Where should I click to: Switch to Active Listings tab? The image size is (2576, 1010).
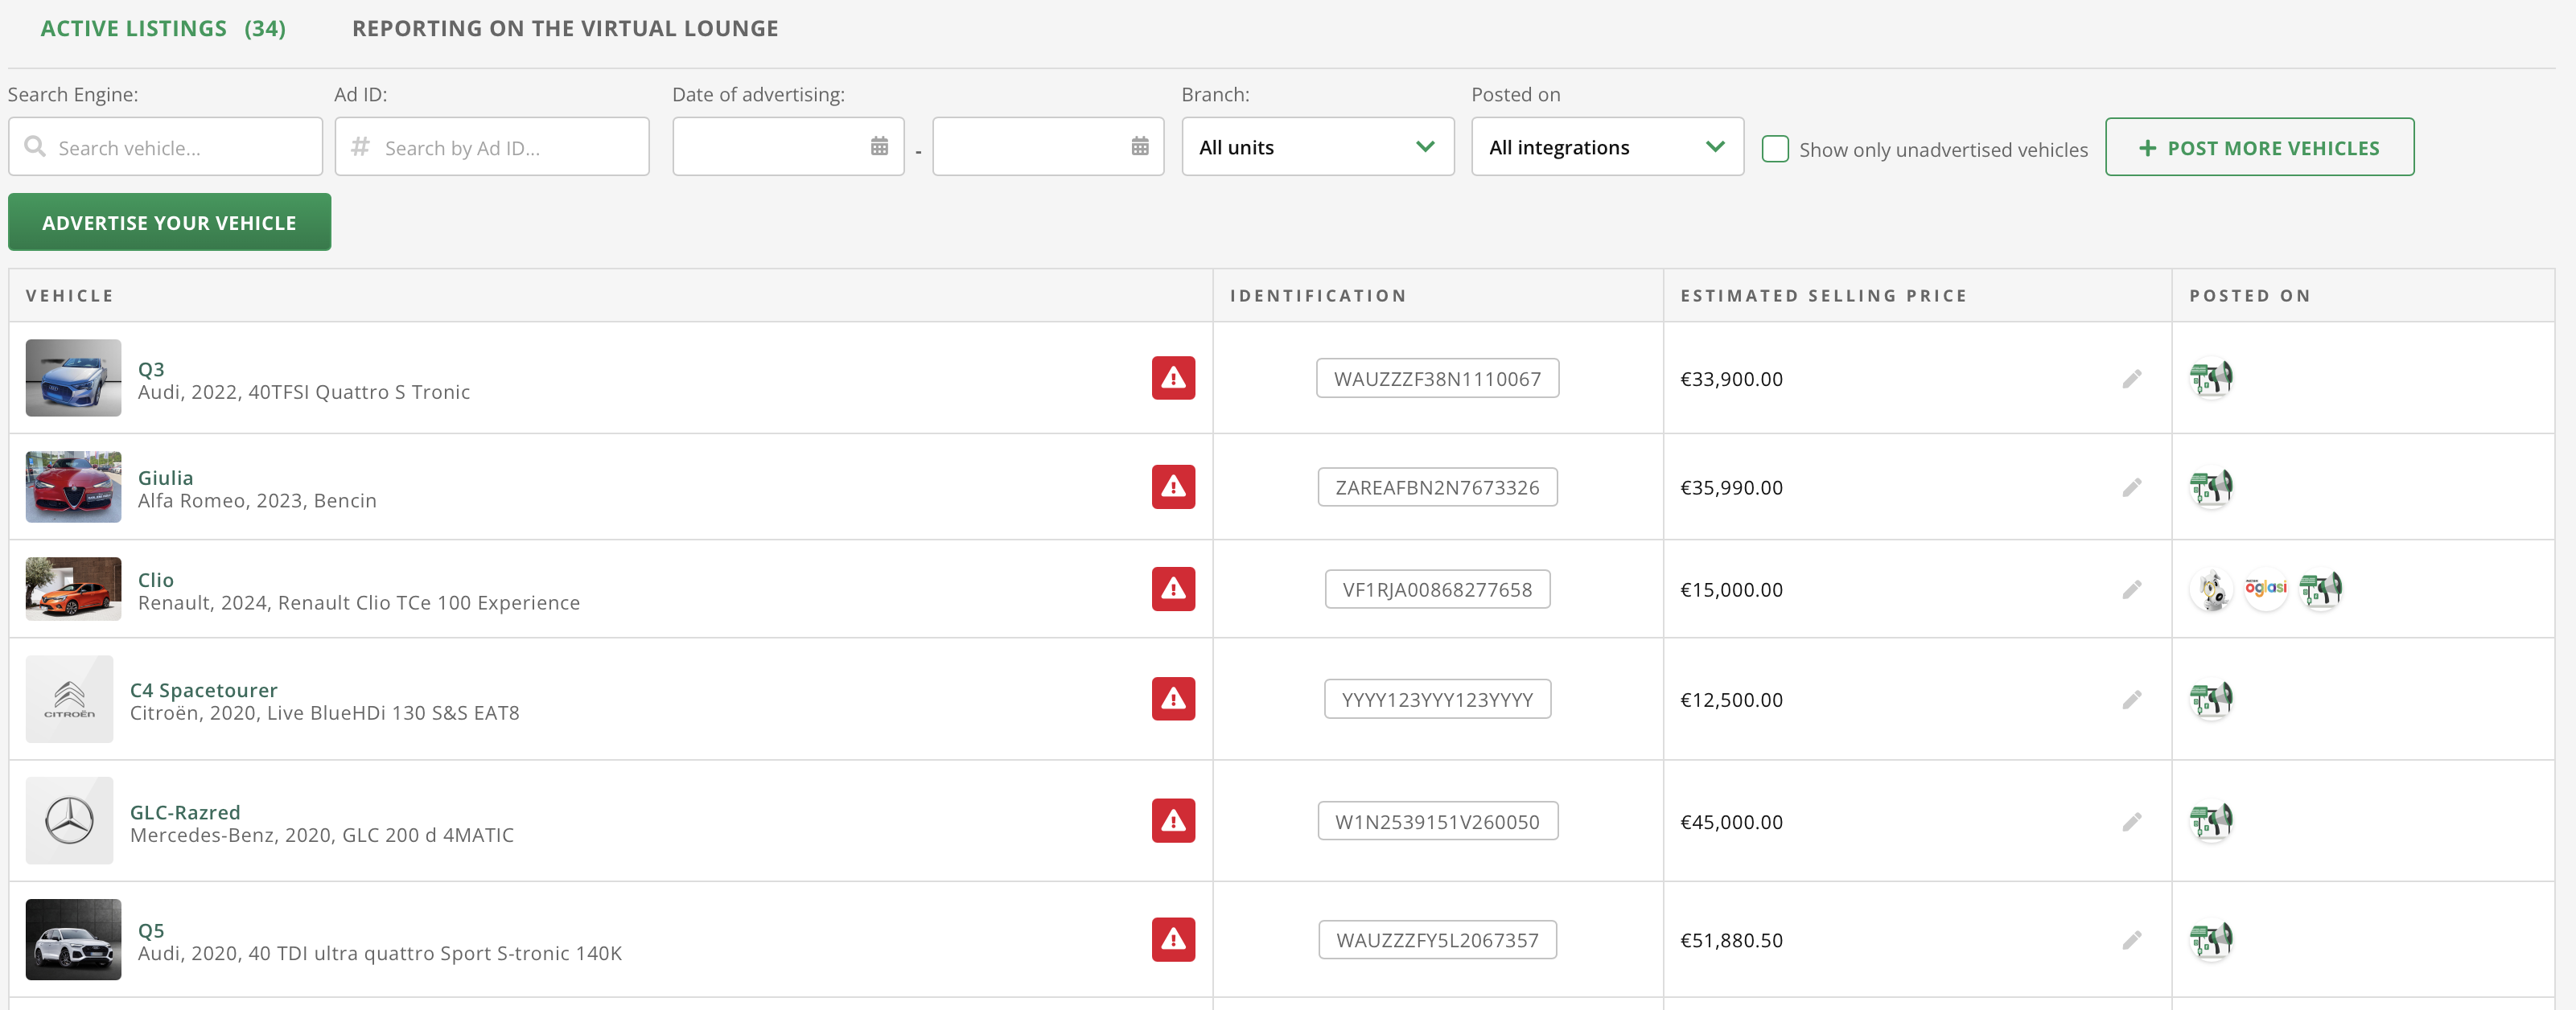tap(163, 28)
